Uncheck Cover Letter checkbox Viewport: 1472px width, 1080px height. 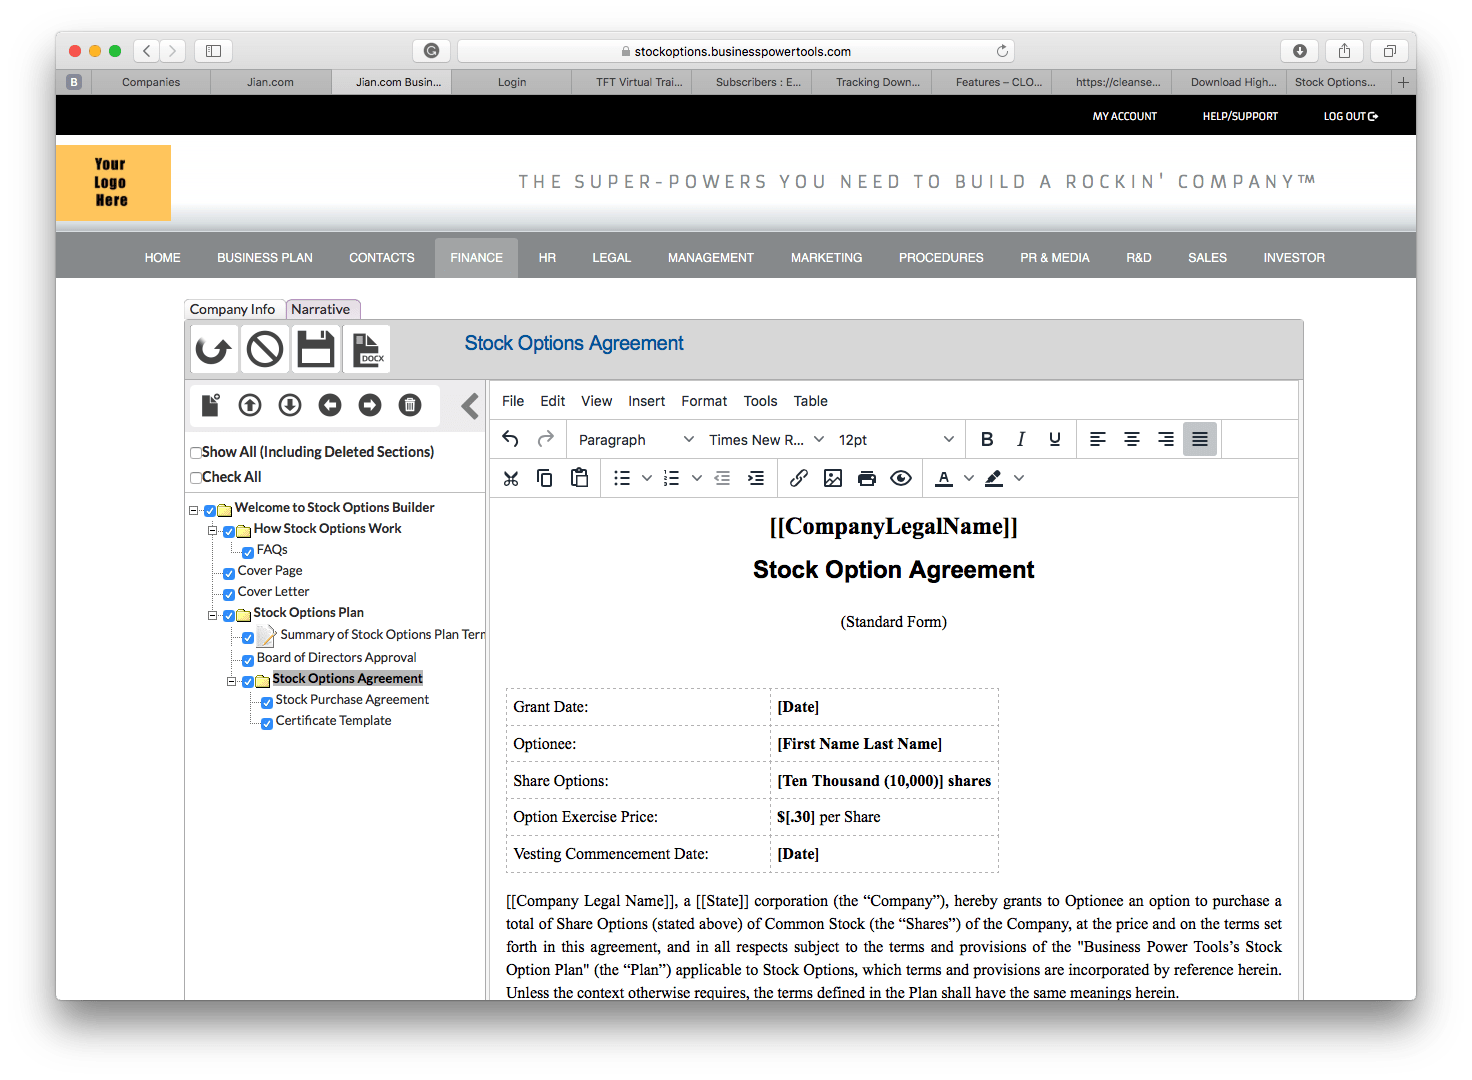tap(229, 594)
